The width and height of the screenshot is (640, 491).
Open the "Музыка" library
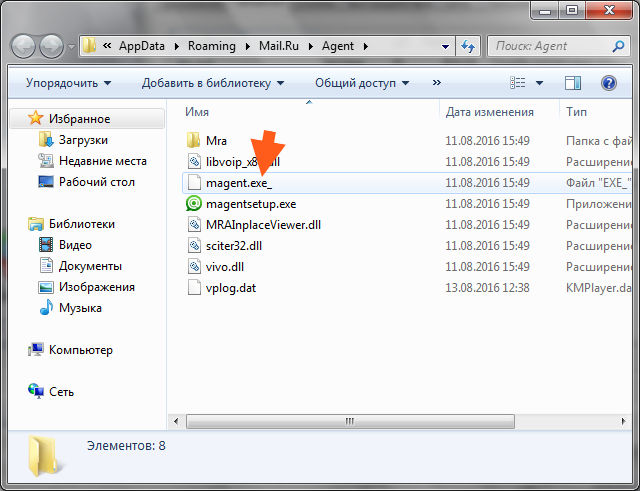(80, 308)
